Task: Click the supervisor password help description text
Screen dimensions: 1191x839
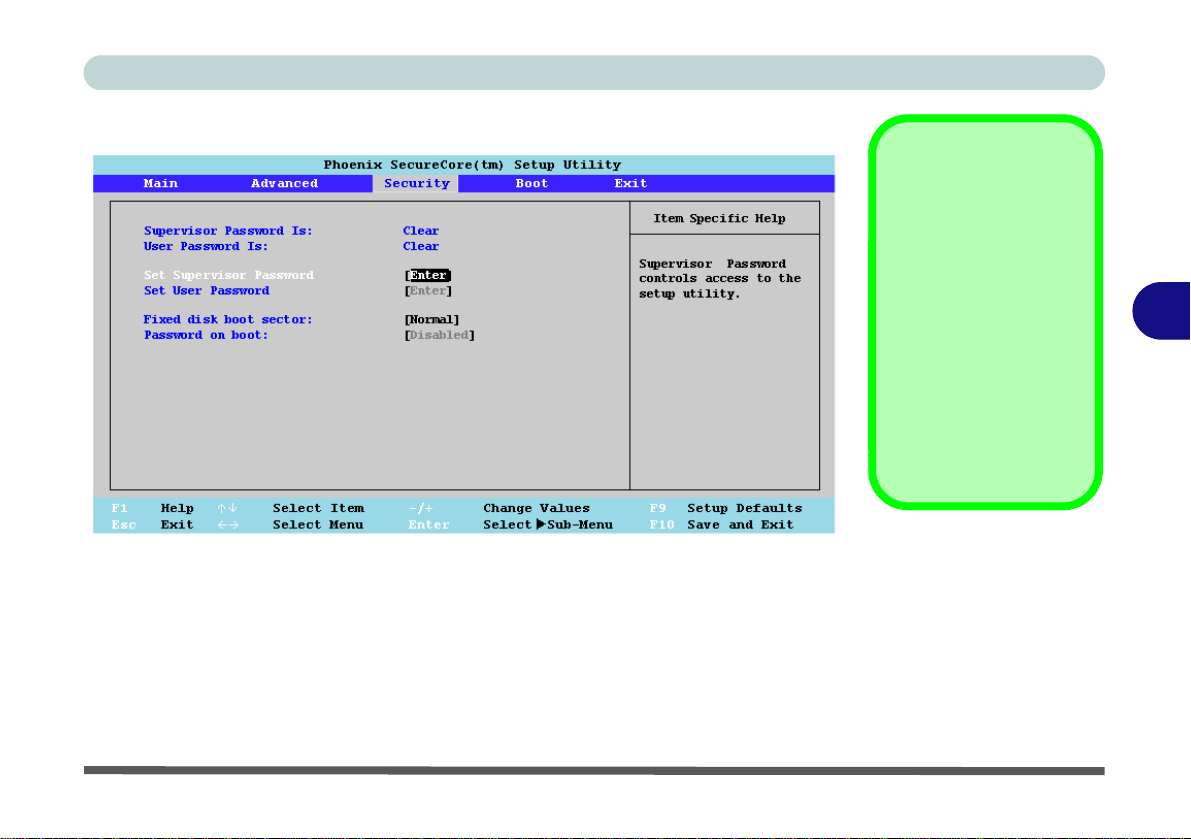Action: [720, 279]
